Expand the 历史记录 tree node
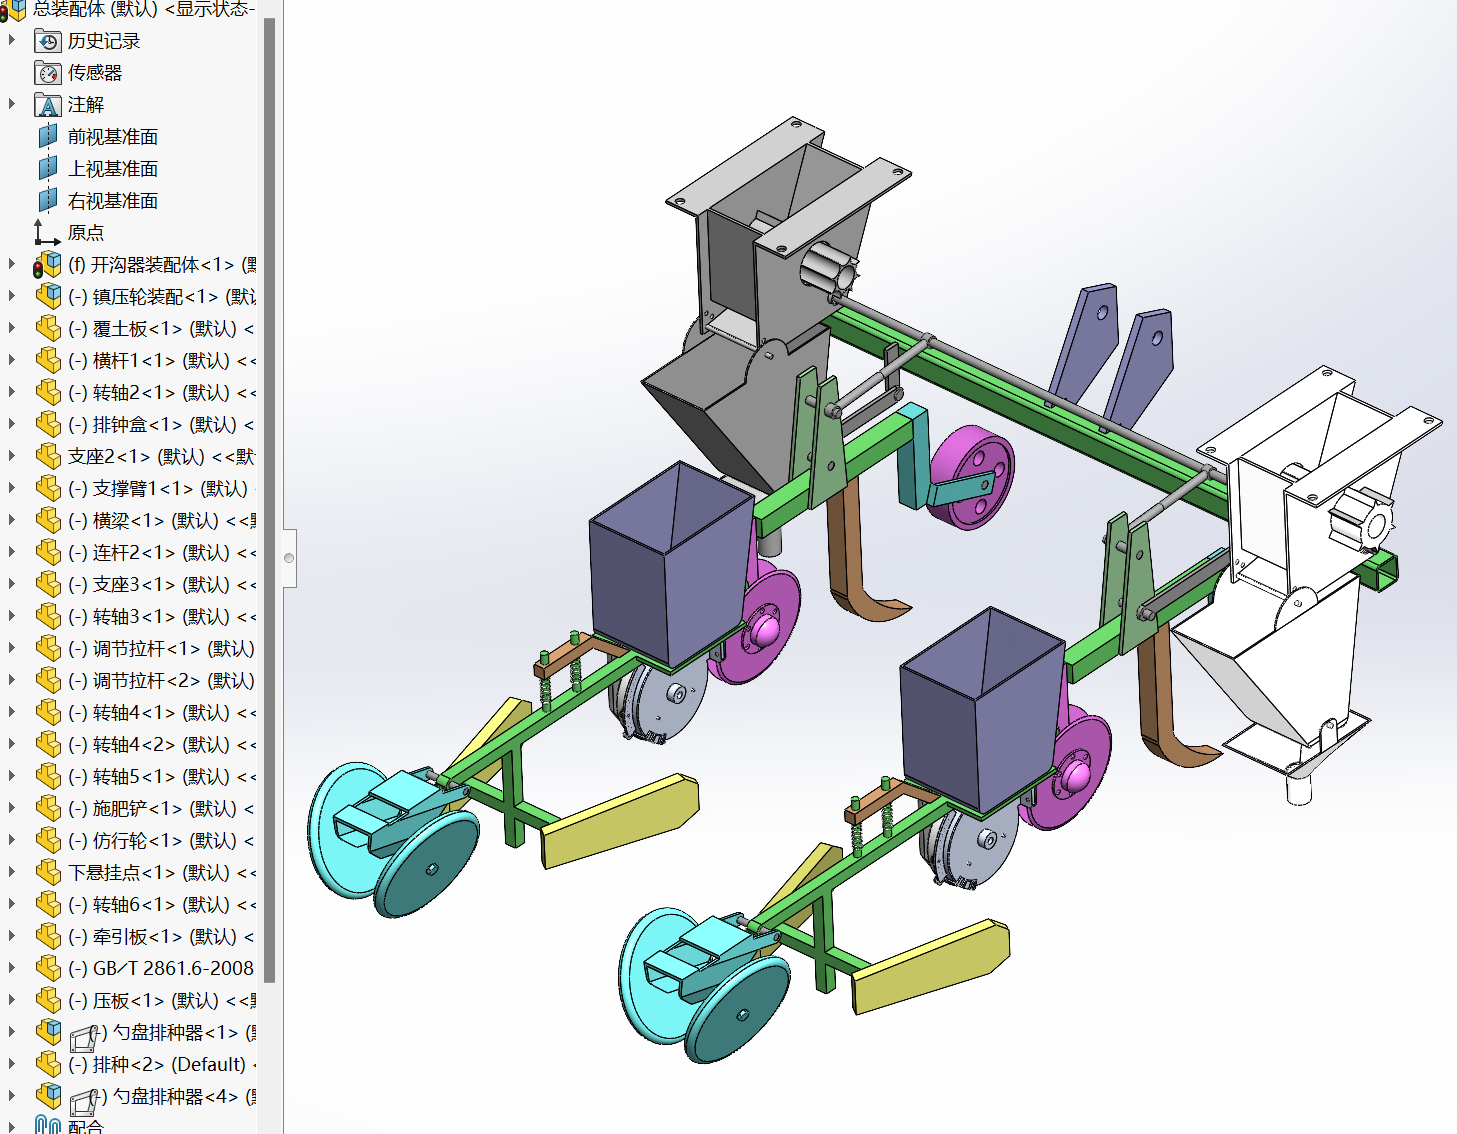 tap(12, 41)
